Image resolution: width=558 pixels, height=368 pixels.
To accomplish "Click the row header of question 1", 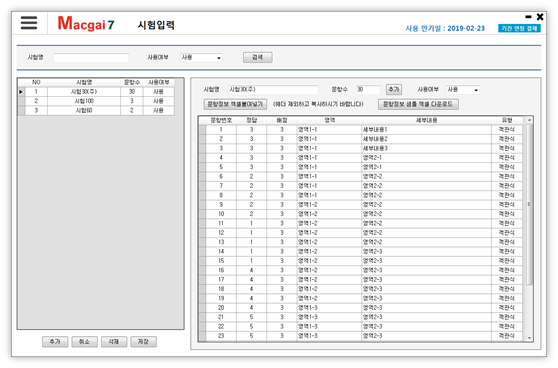I will (x=202, y=130).
